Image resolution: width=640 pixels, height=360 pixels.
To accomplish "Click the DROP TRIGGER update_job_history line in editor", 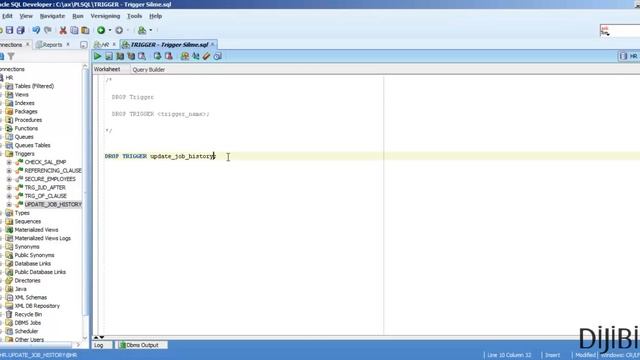I will pyautogui.click(x=160, y=156).
